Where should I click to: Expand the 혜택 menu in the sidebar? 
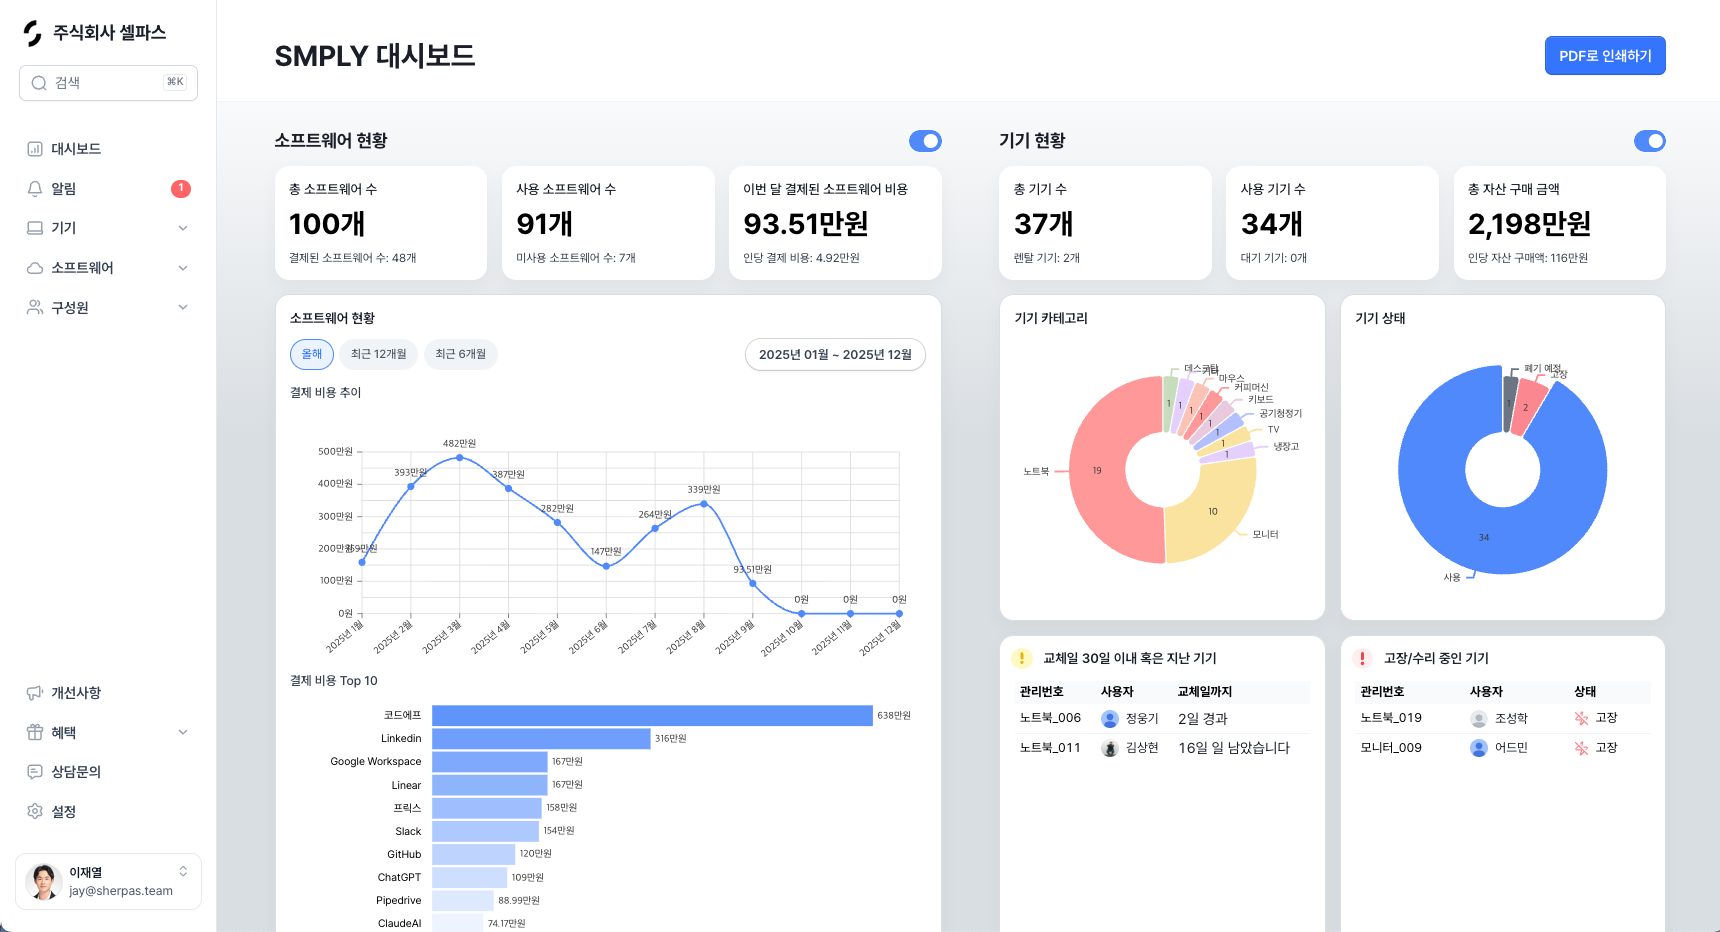[x=182, y=732]
